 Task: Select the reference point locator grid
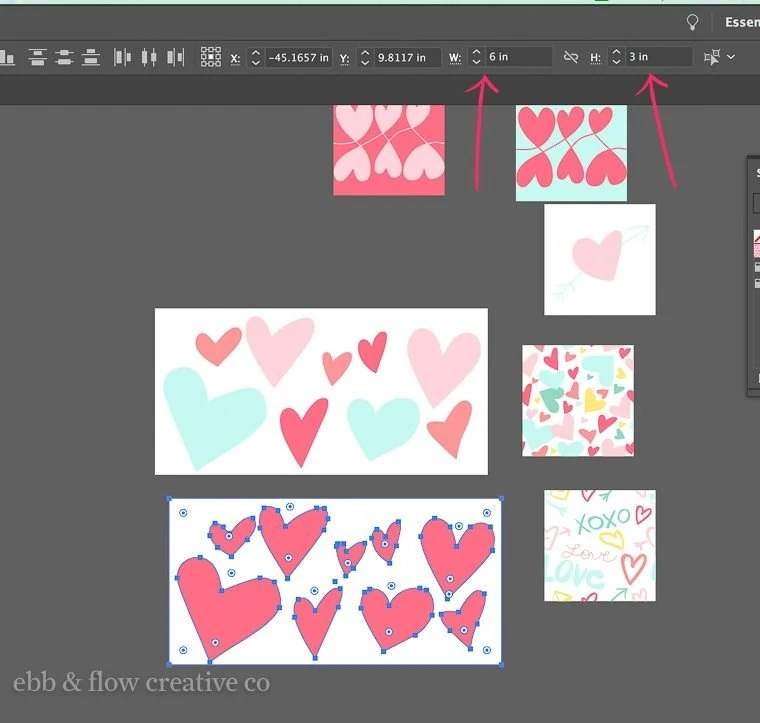tap(211, 57)
